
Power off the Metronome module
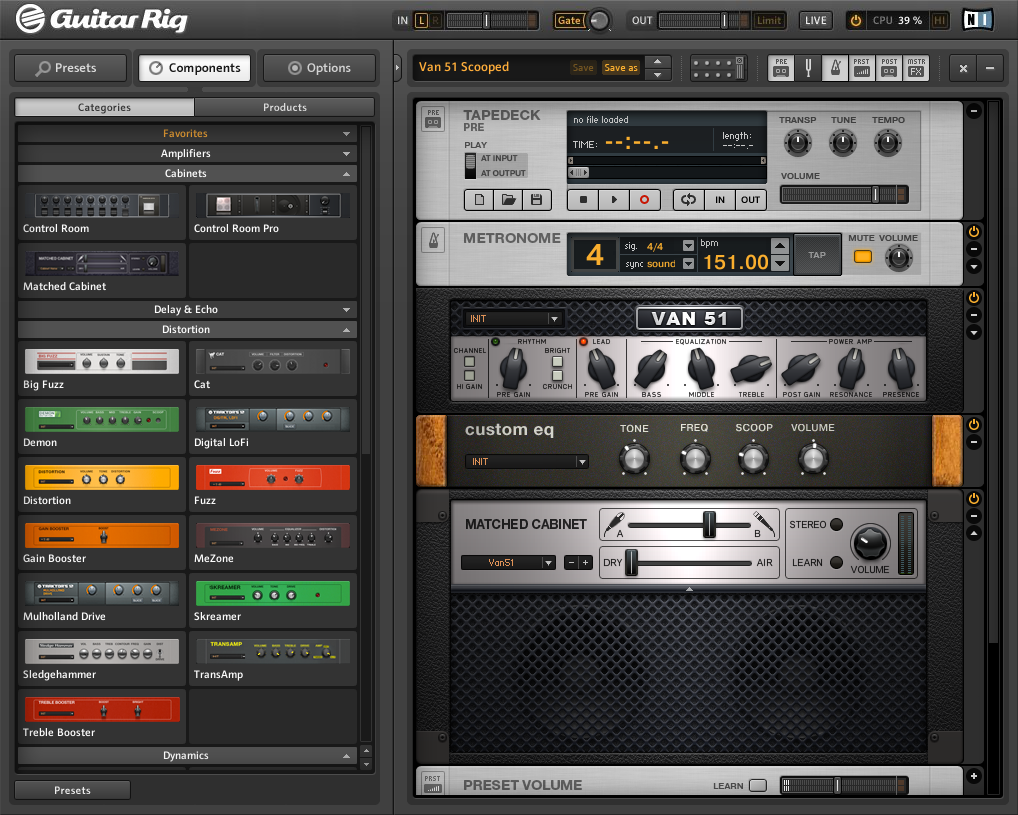974,232
